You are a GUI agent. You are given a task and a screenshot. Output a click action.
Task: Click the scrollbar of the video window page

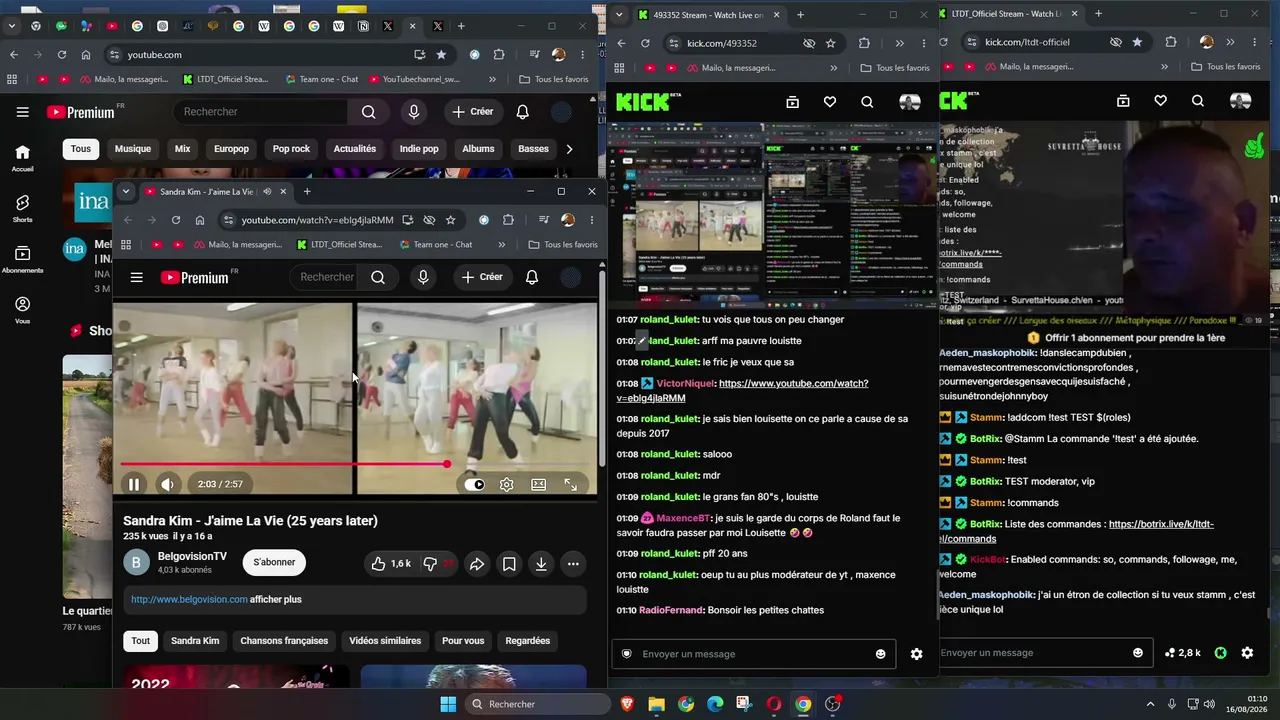coord(601,366)
